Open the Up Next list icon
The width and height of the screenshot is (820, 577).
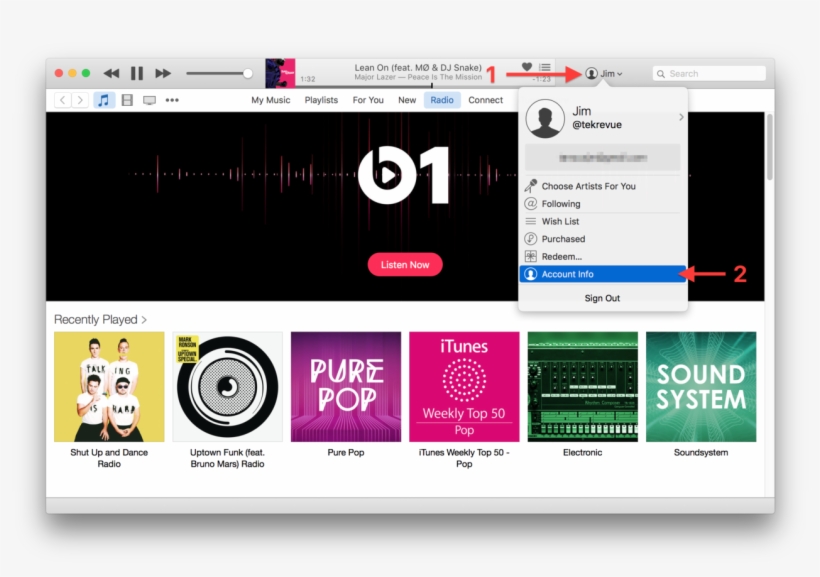point(545,67)
